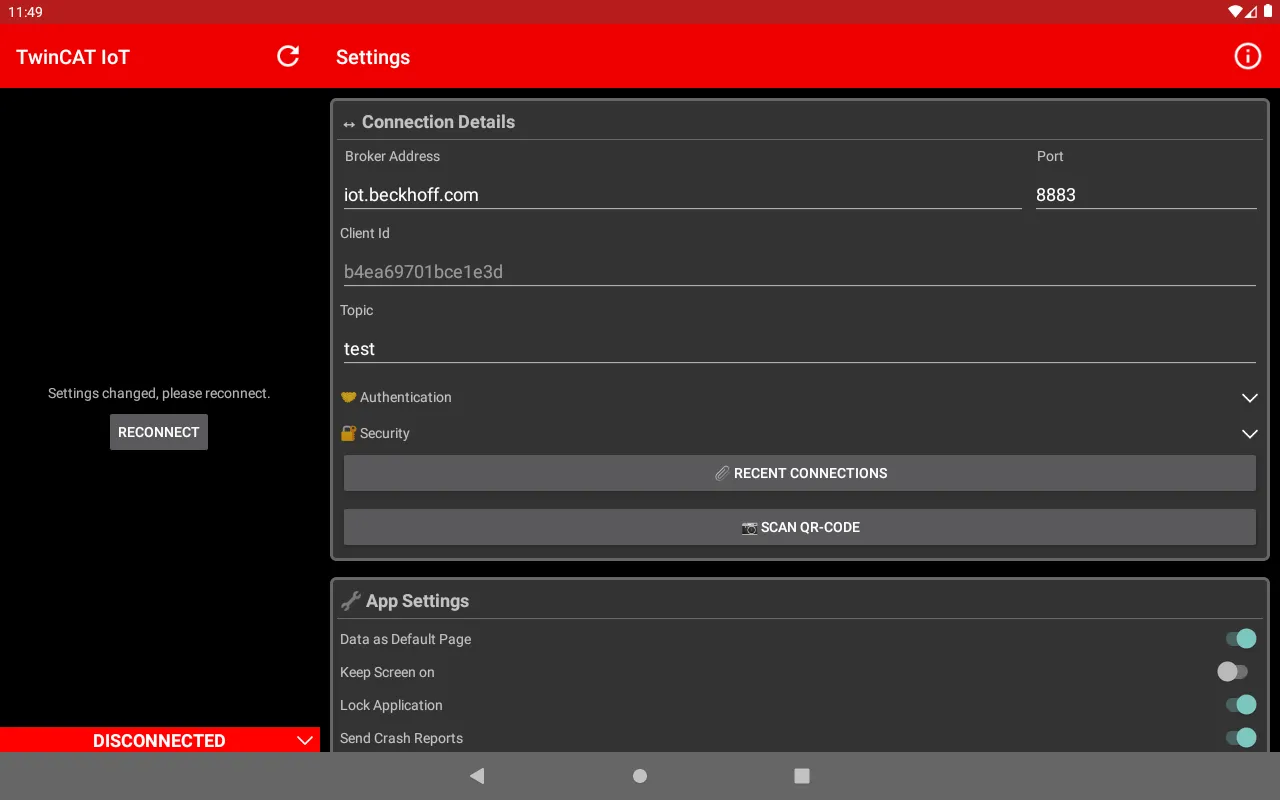Tap the arrows icon beside Connection Details

point(349,124)
